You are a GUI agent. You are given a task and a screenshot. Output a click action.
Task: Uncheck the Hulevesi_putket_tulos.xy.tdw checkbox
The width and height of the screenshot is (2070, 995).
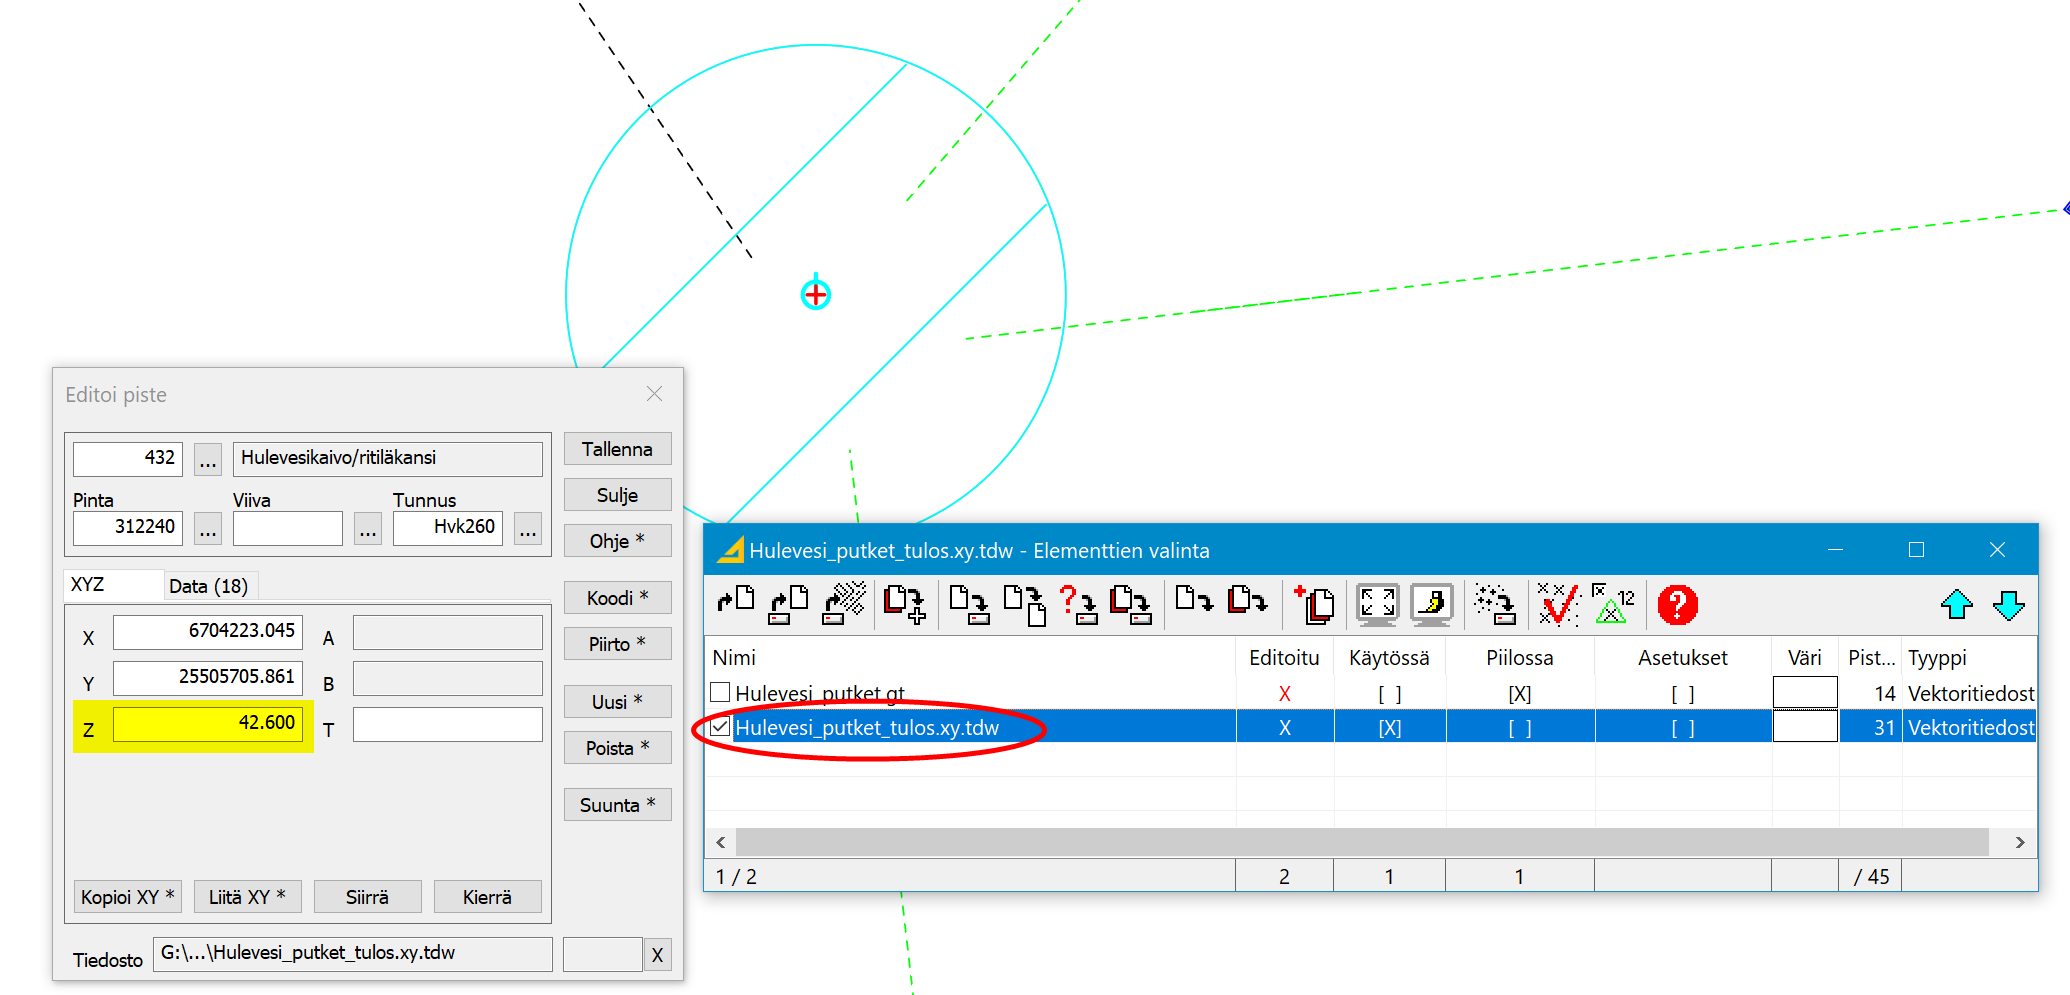coord(720,727)
